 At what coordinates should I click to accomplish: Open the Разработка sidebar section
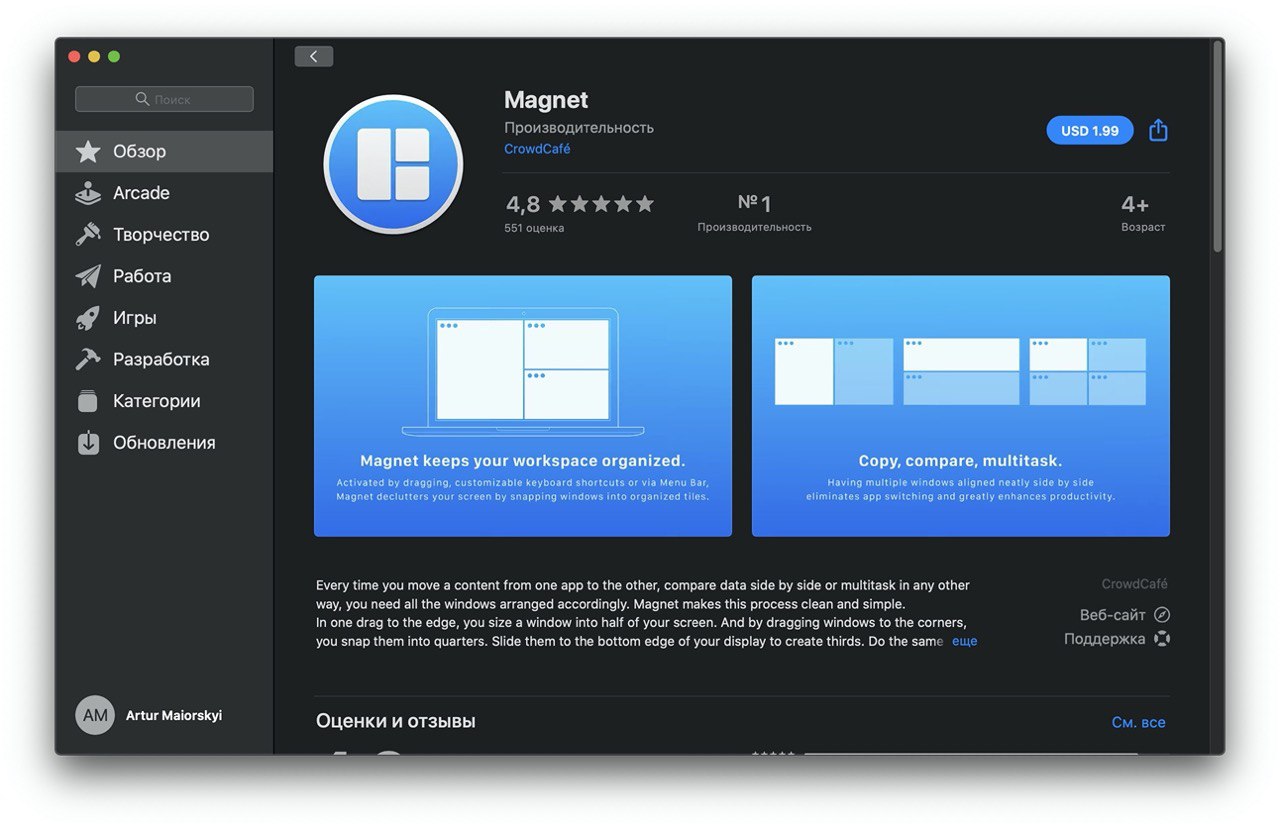click(164, 359)
